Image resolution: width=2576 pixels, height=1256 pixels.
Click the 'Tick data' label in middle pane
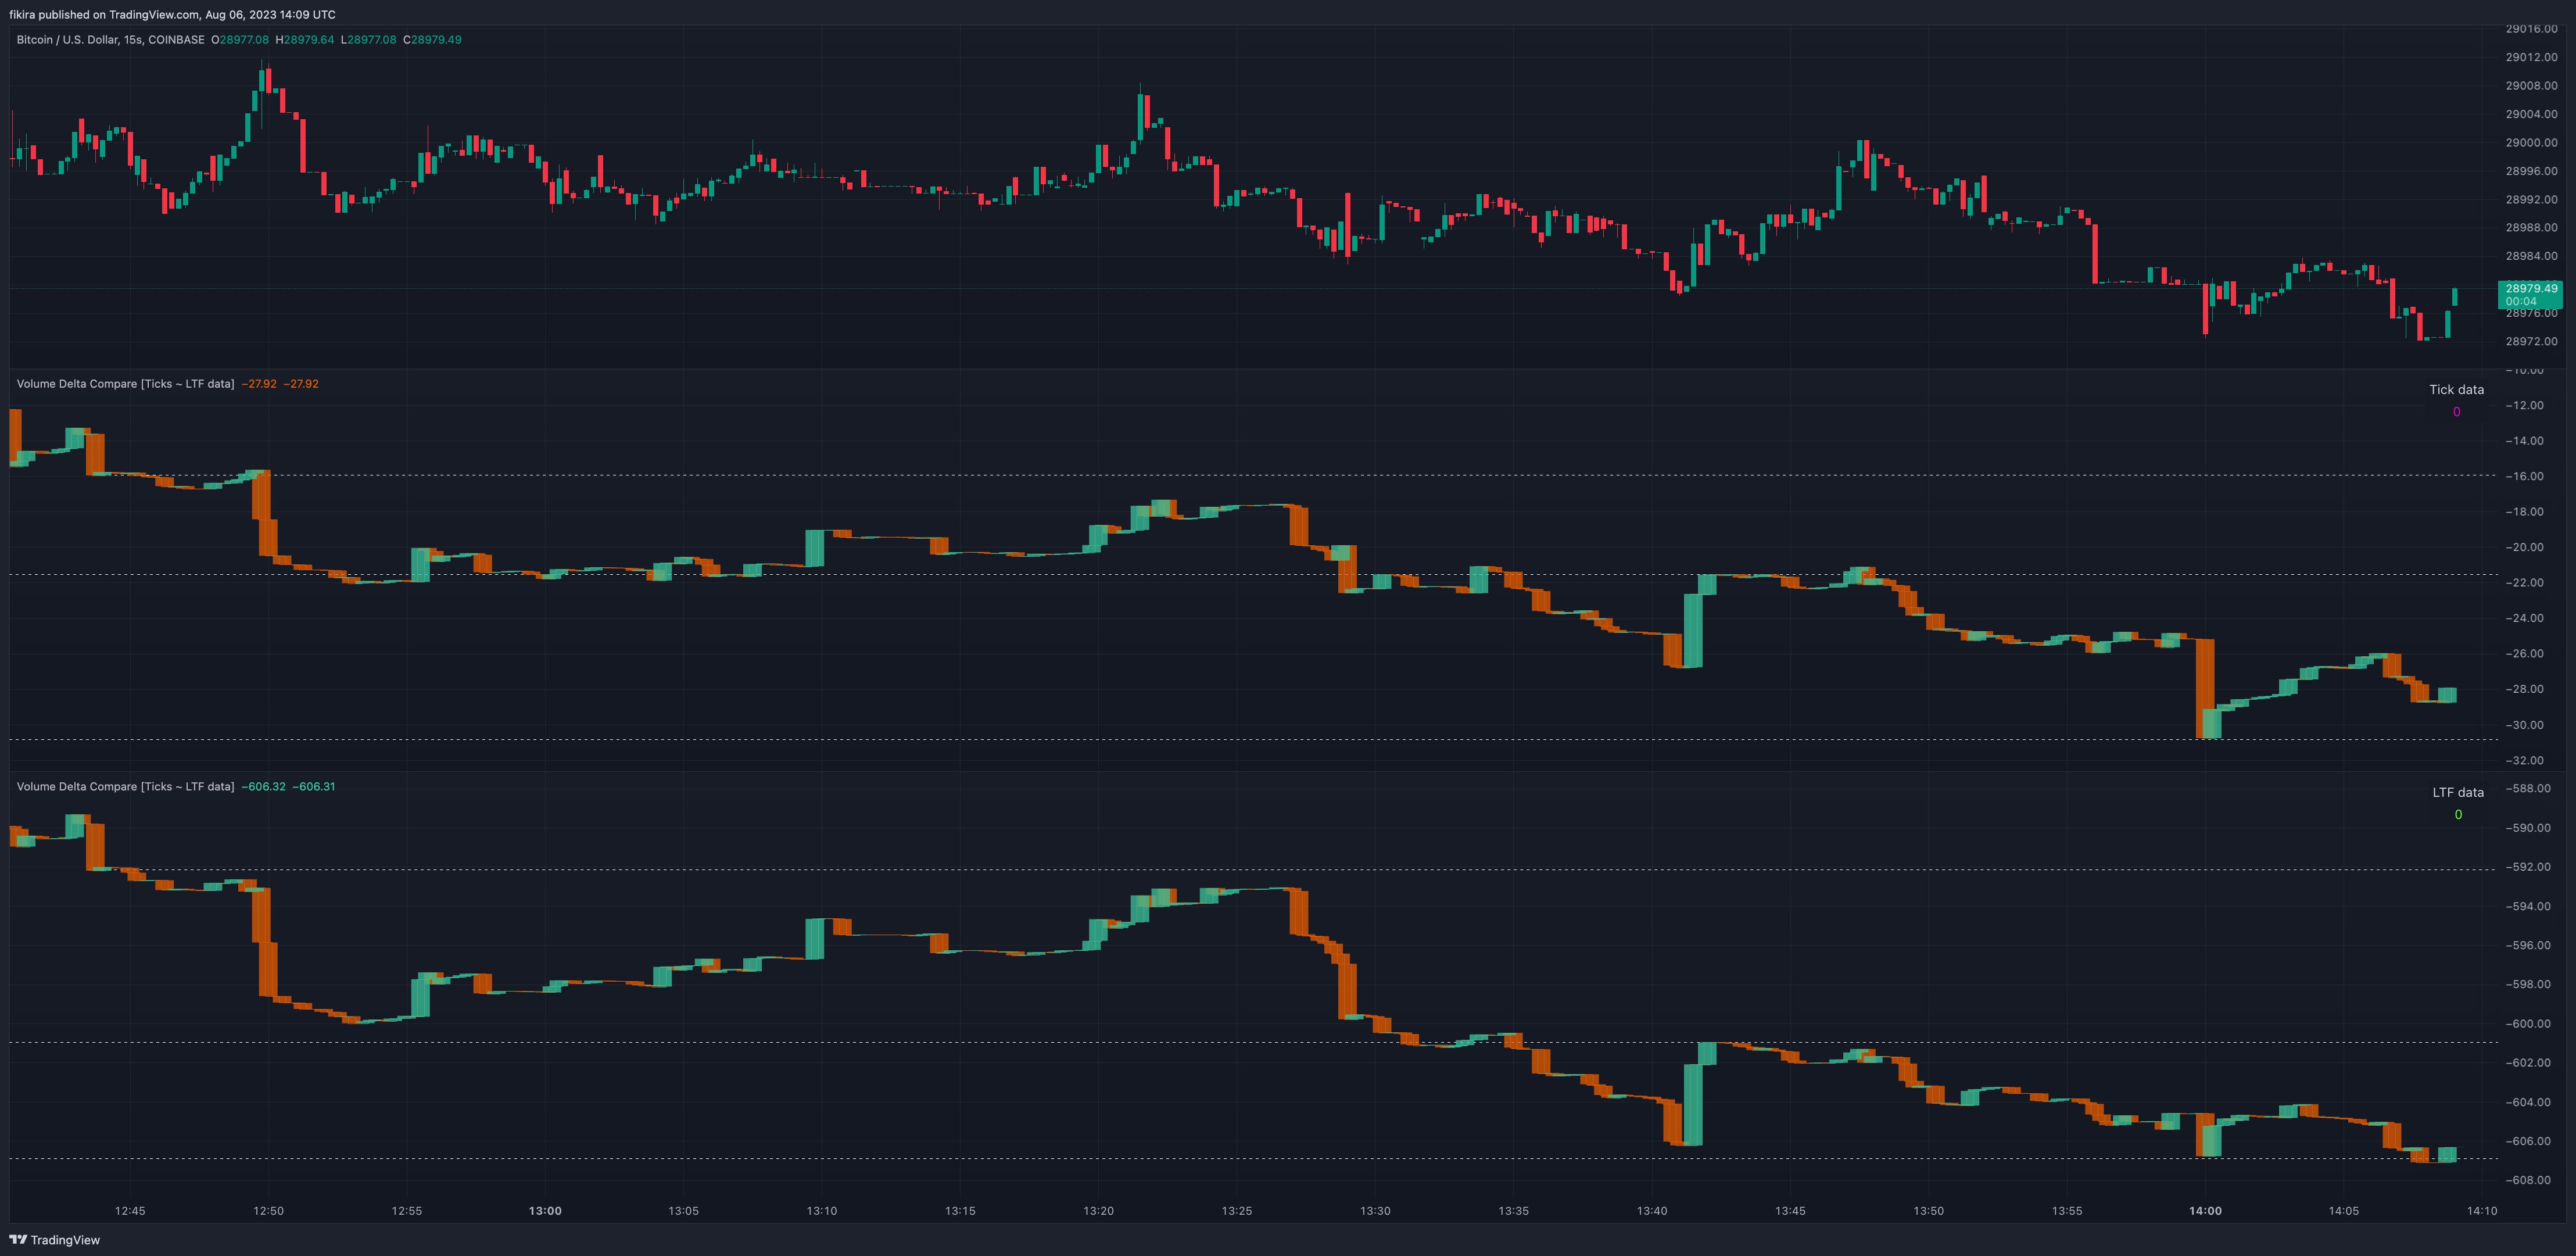click(2456, 390)
